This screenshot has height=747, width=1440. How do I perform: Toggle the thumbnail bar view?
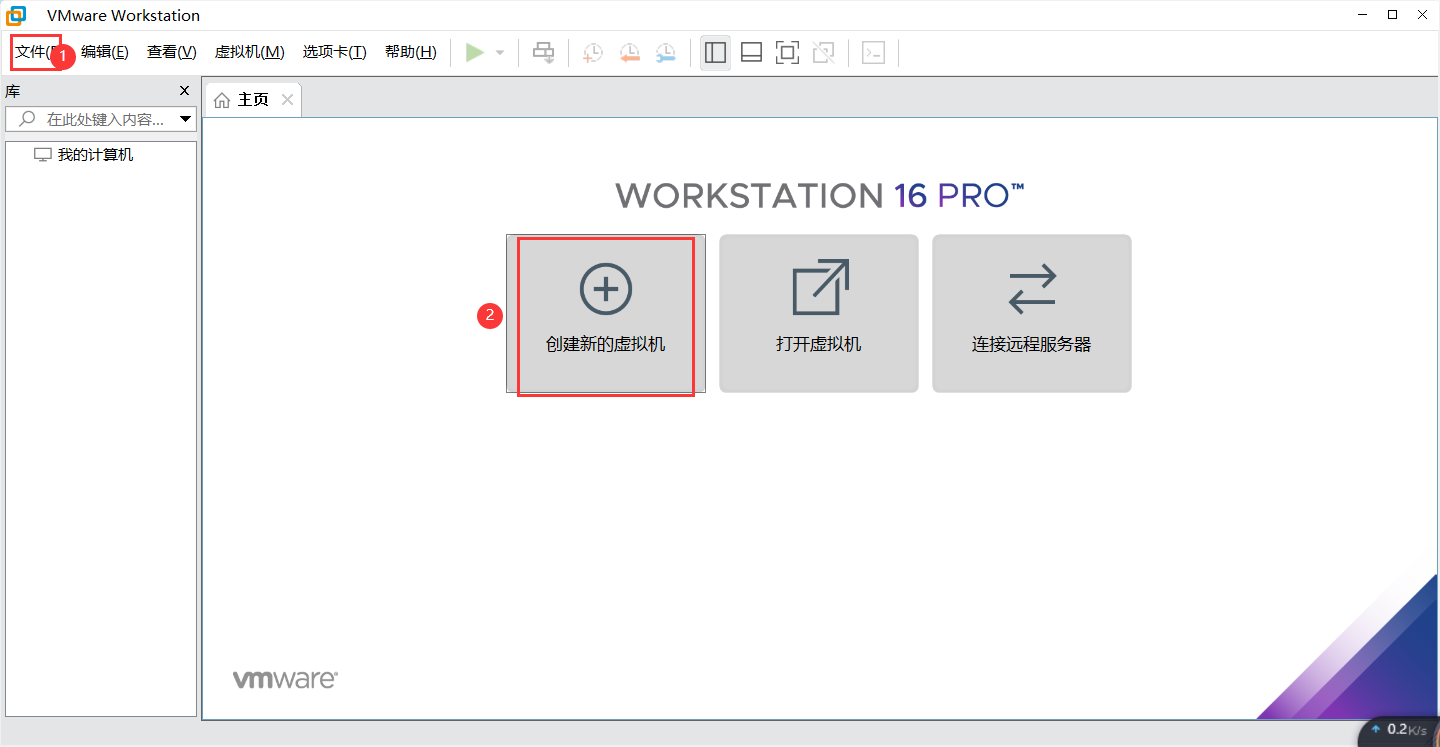coord(751,53)
